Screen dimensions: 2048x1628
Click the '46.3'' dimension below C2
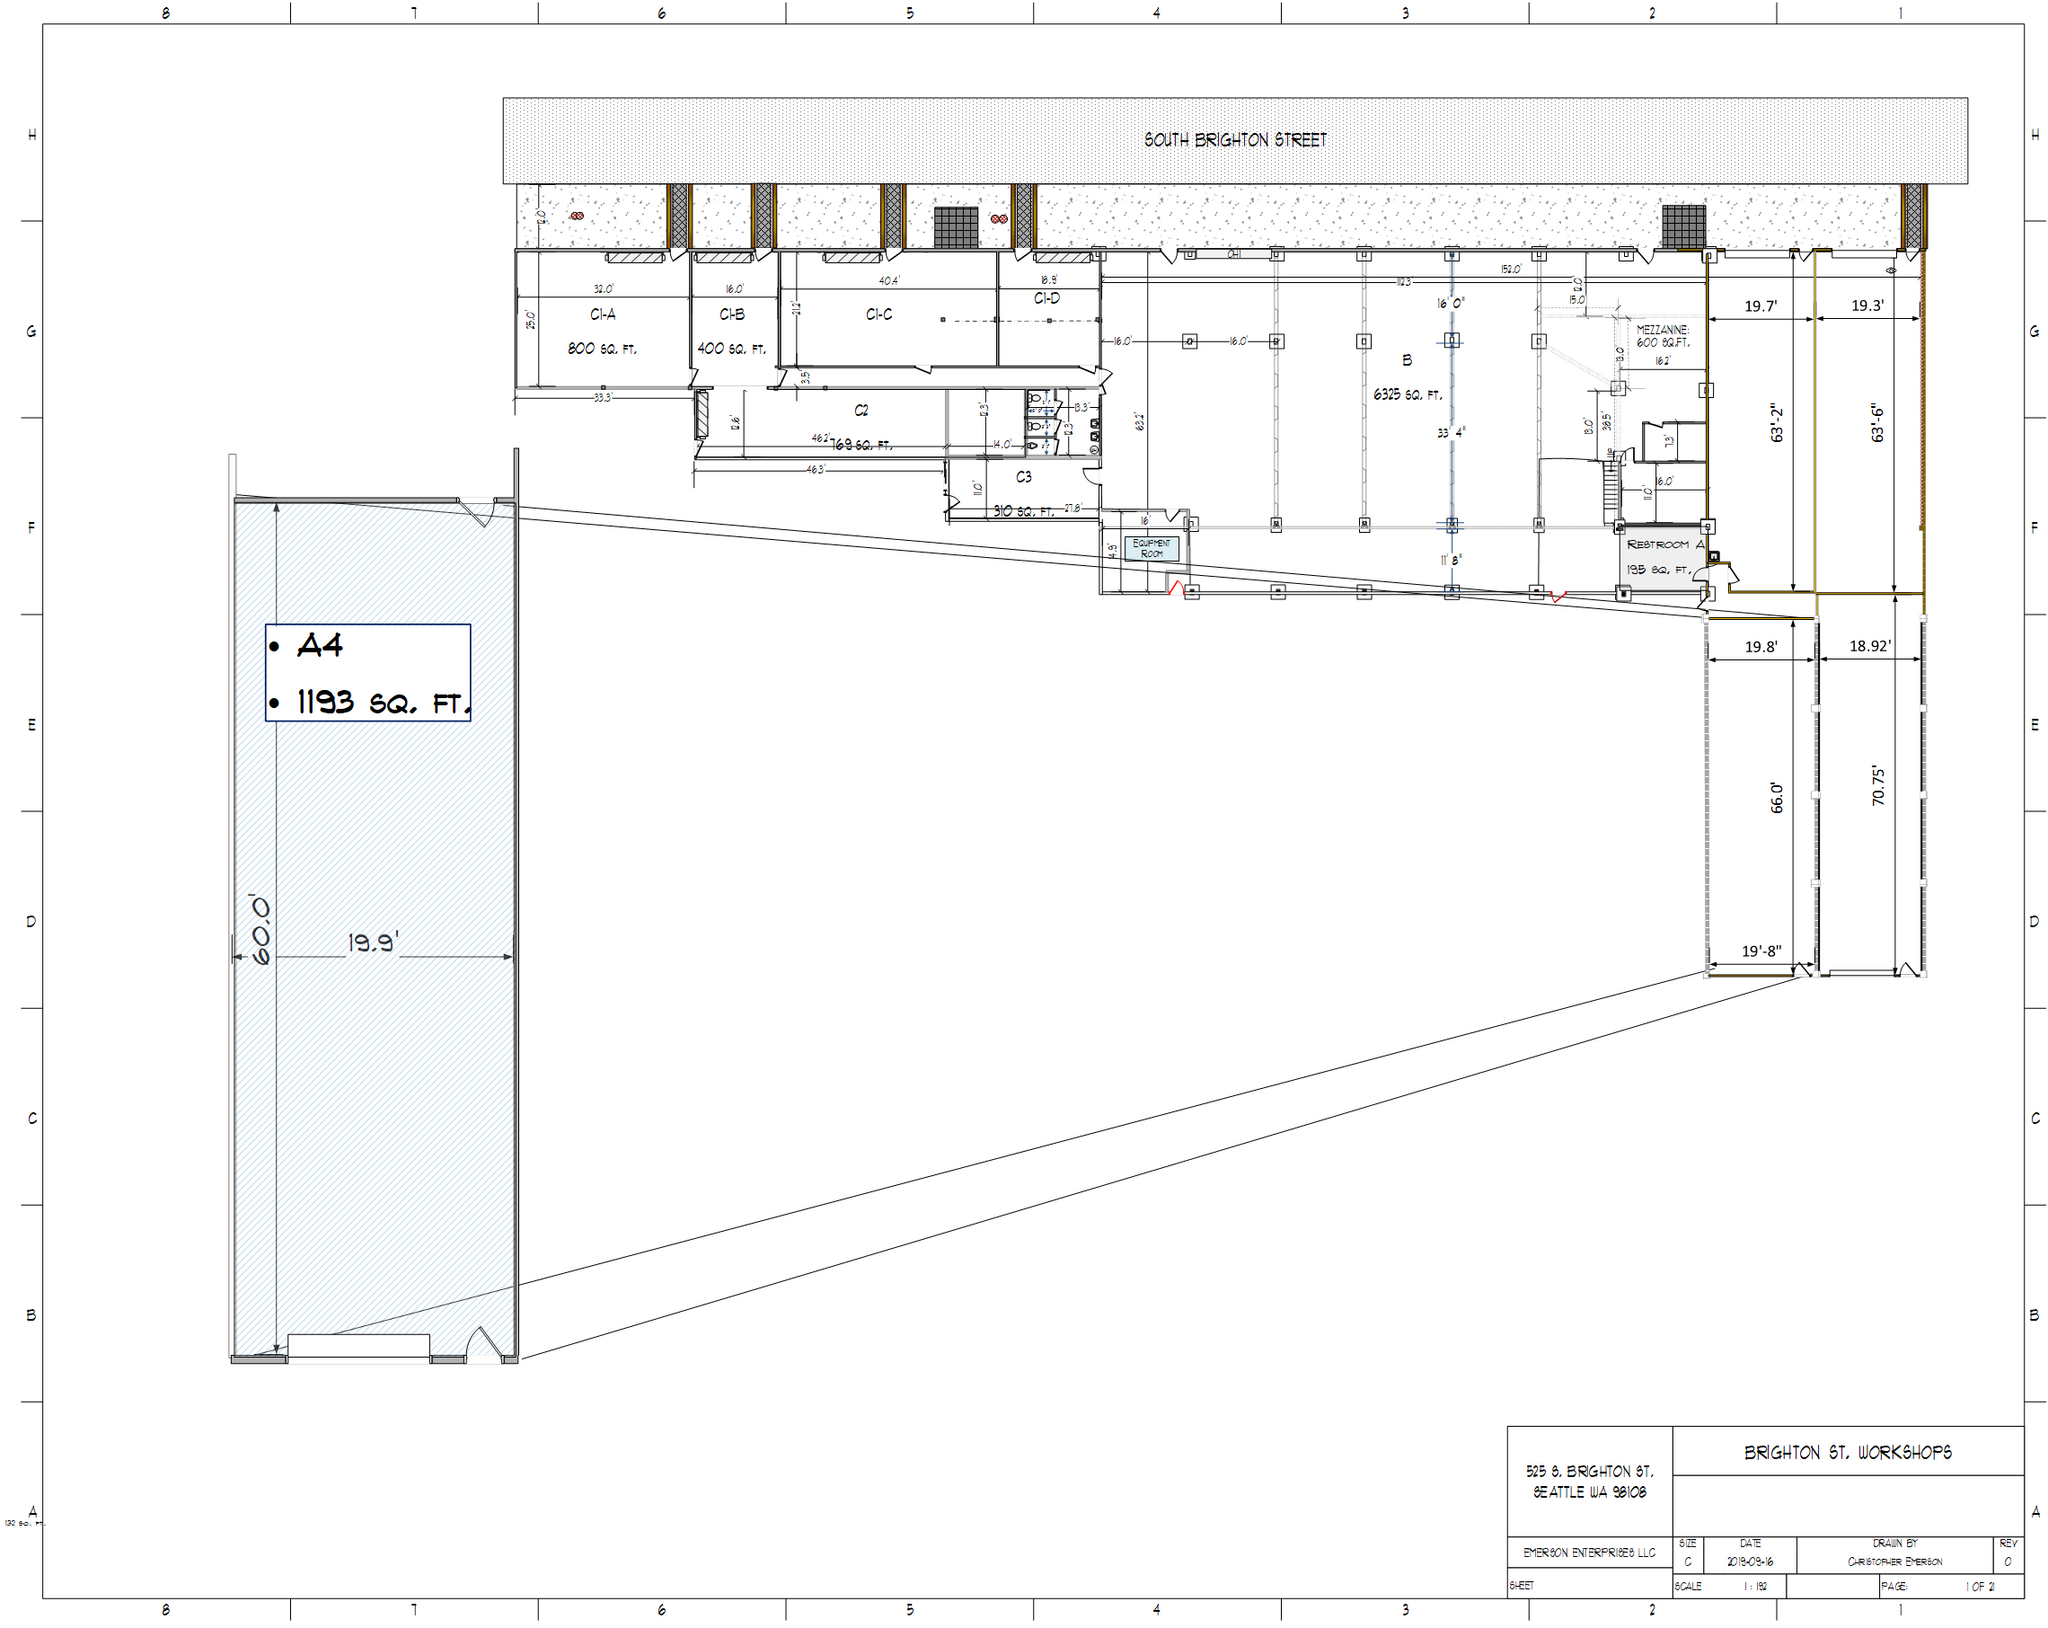[816, 469]
